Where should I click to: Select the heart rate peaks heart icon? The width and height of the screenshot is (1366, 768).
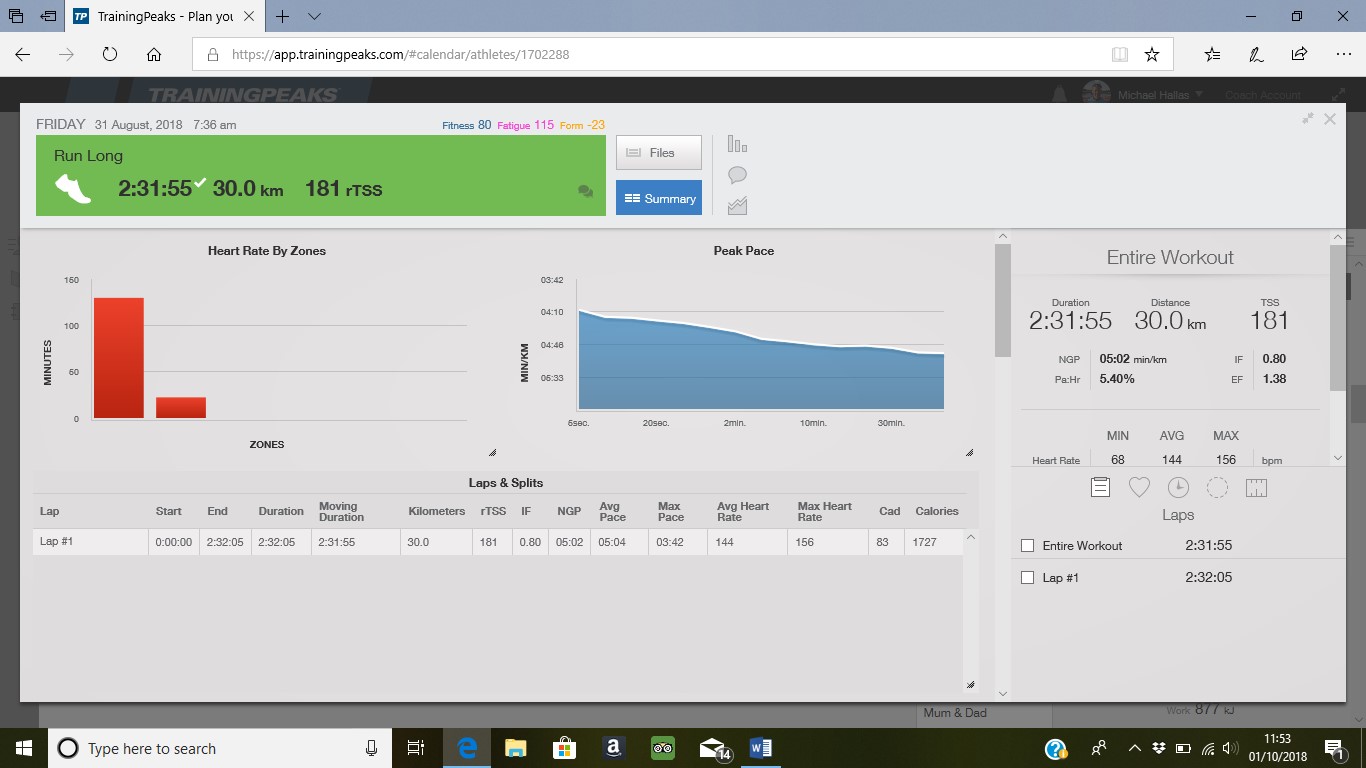coord(1139,487)
